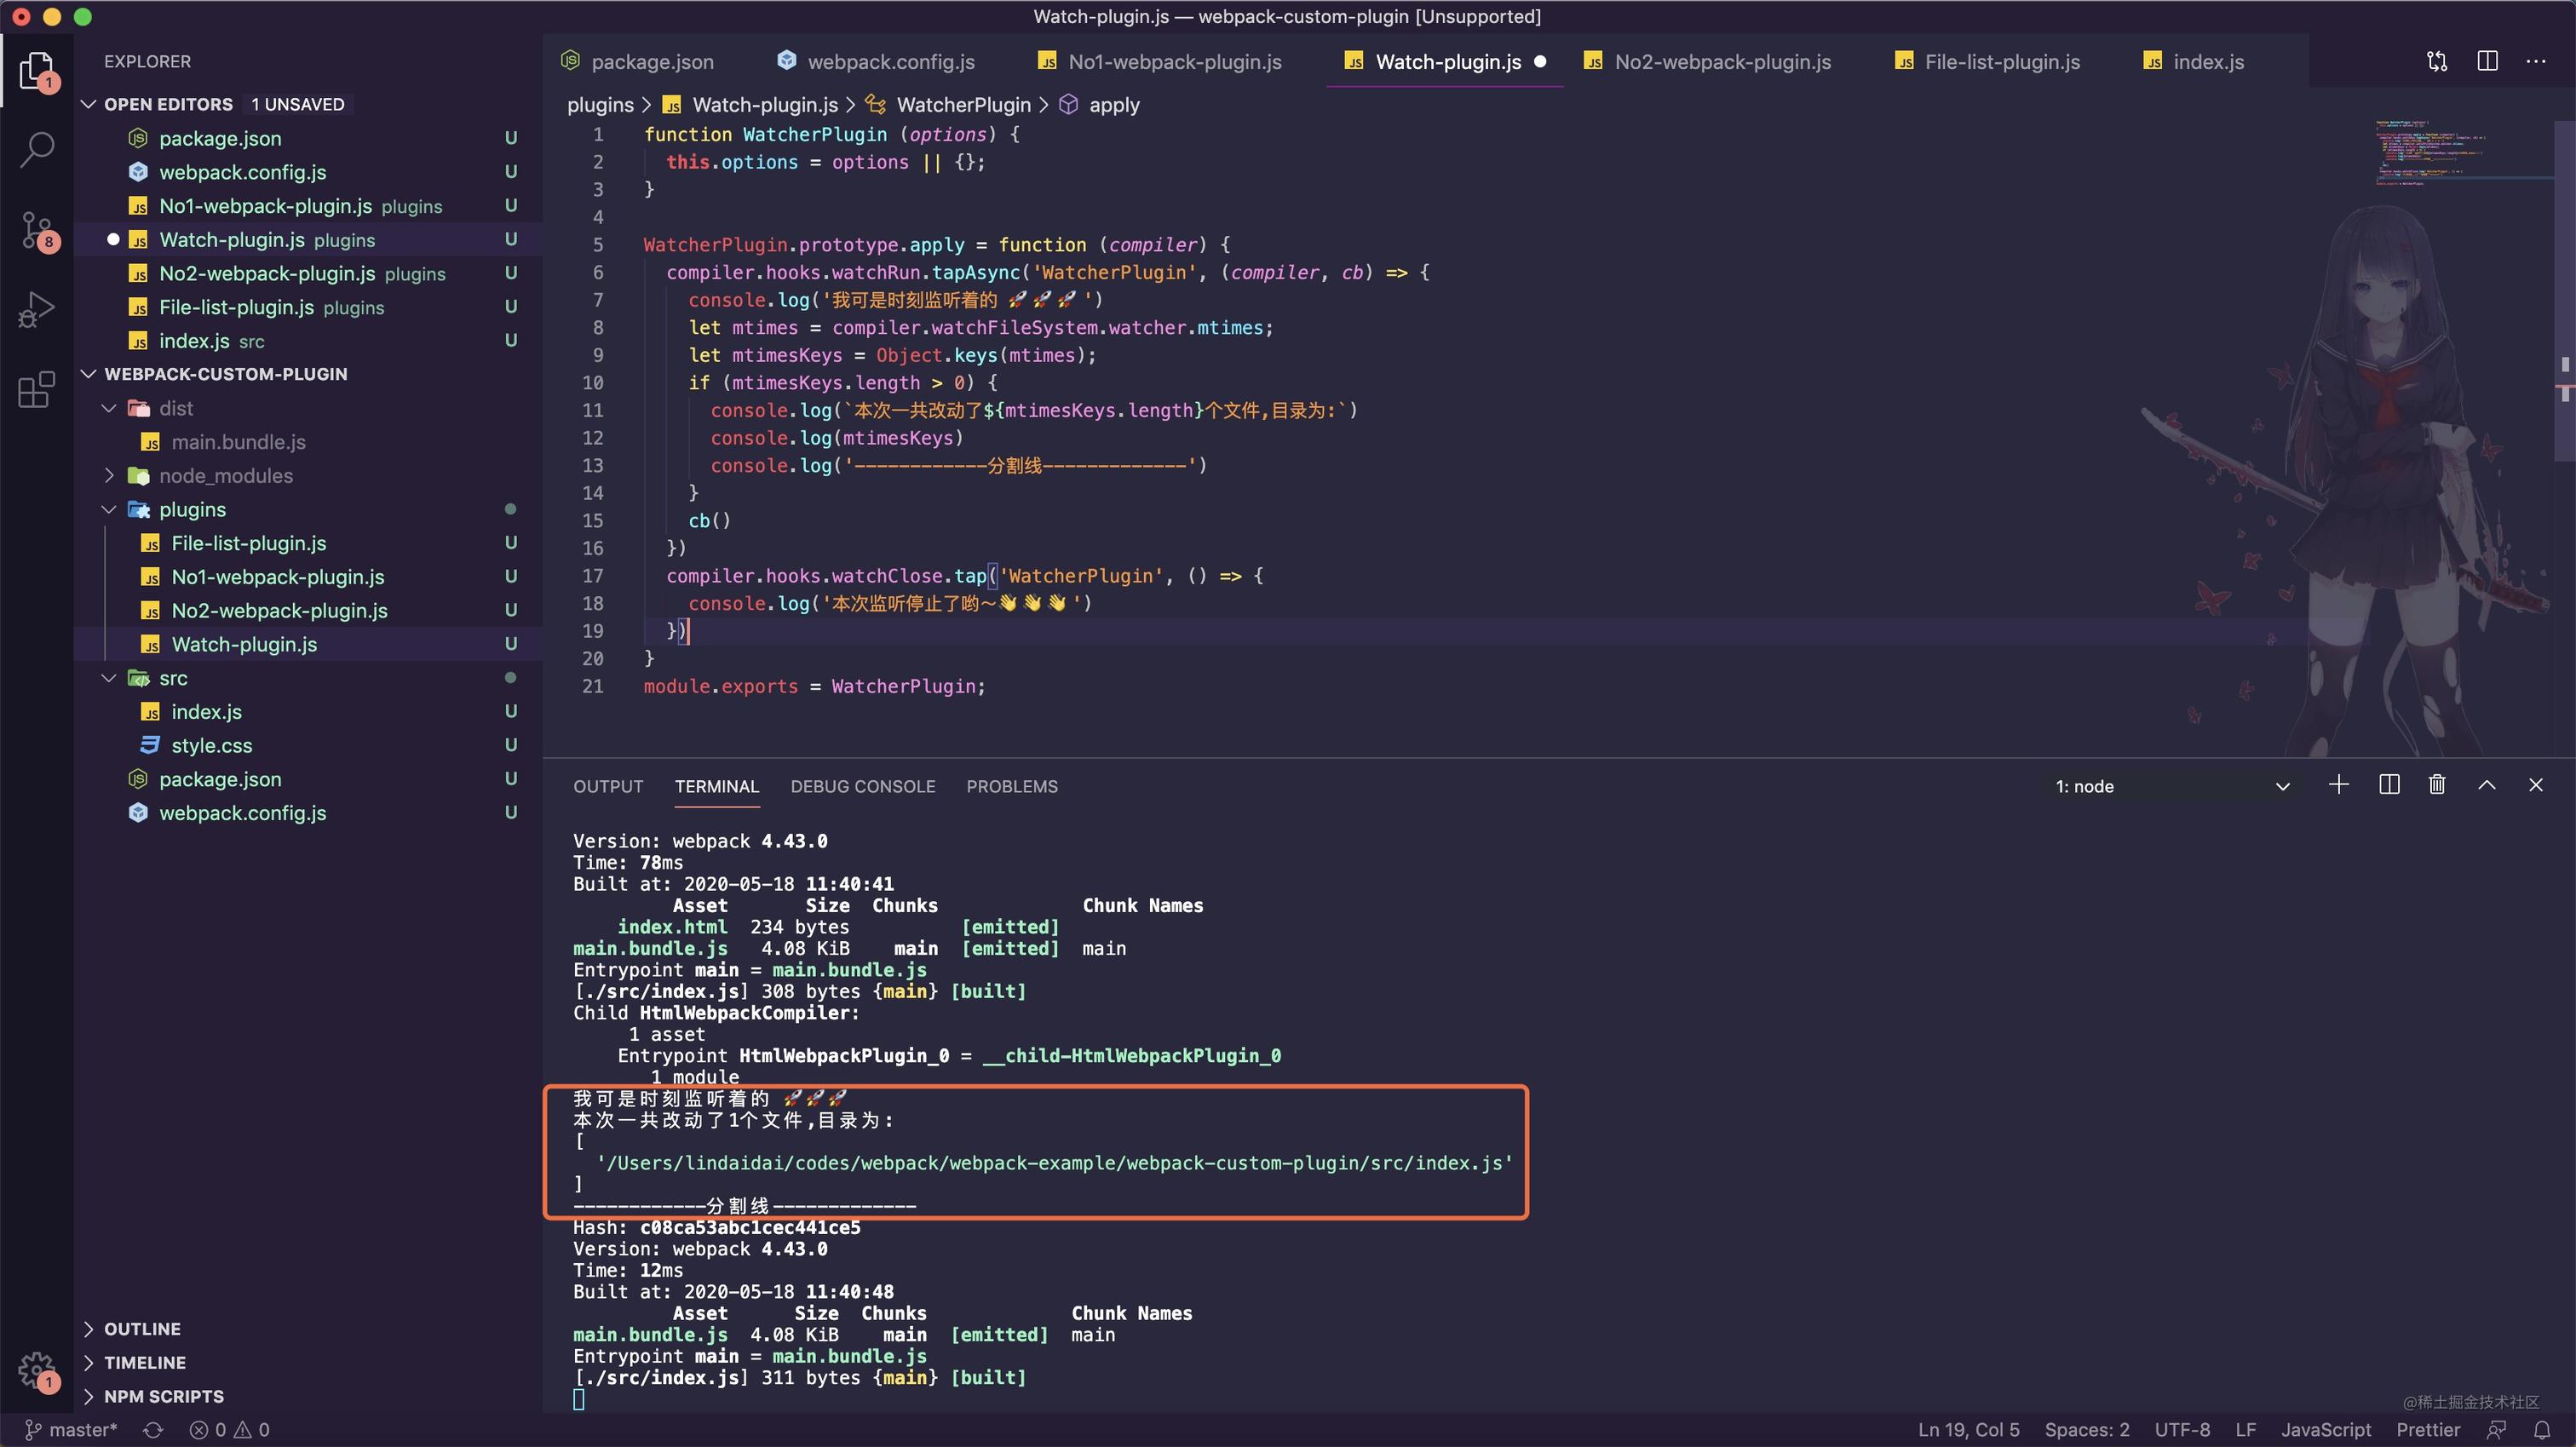Screen dimensions: 2576x1447
Task: Collapse the plugins folder
Action: coord(109,509)
